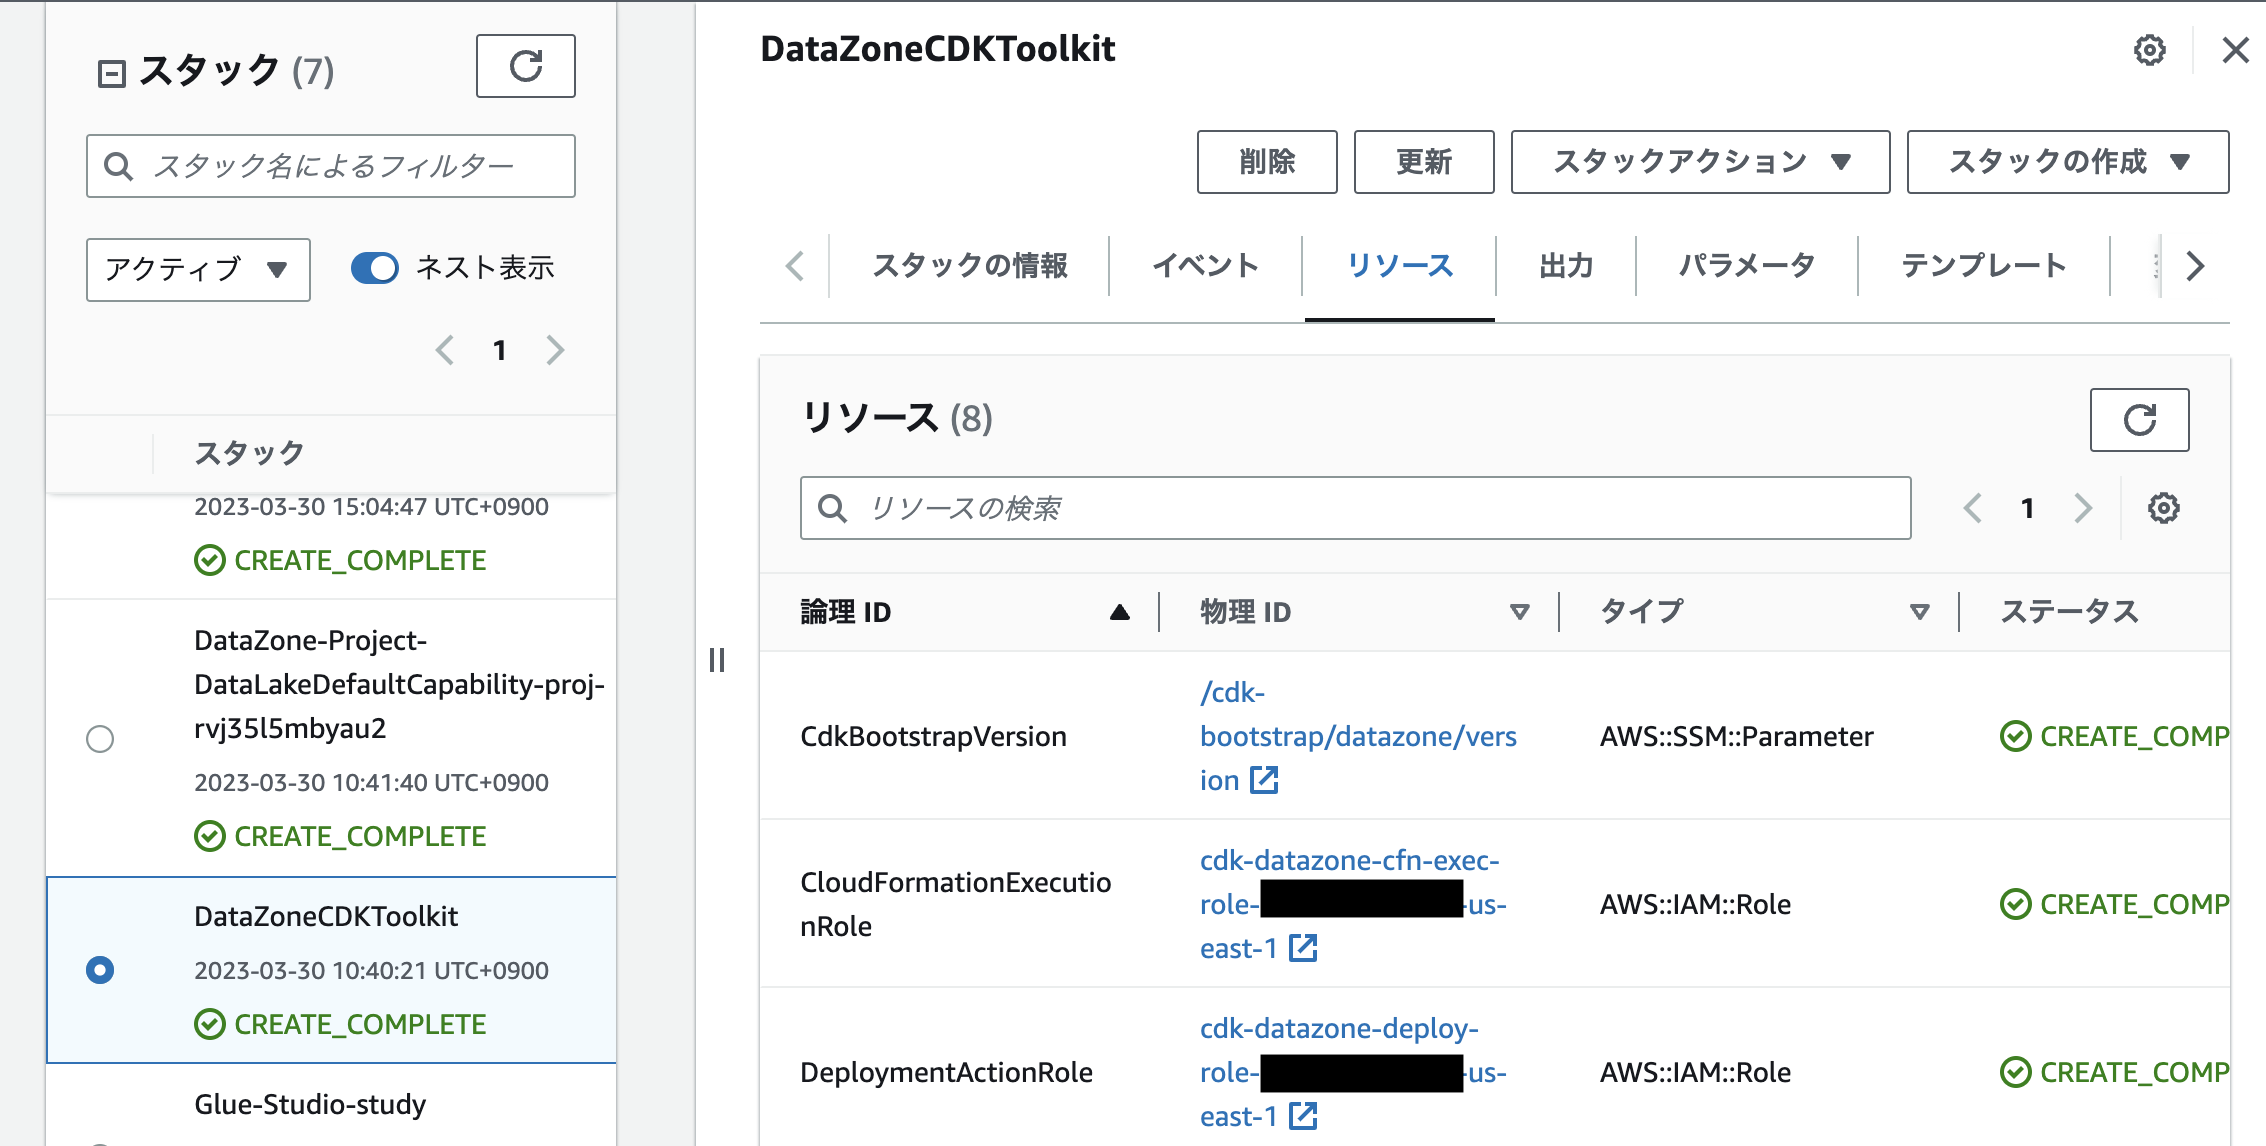The width and height of the screenshot is (2266, 1146).
Task: Click CREATE_COMPLETE status of DataZoneCDKToolkit stack
Action: (340, 1024)
